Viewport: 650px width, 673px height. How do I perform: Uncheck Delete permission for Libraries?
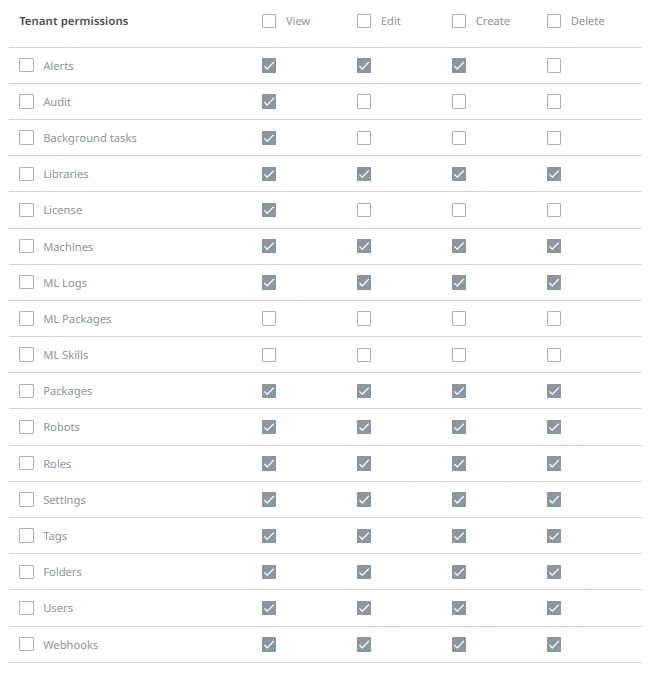click(554, 174)
